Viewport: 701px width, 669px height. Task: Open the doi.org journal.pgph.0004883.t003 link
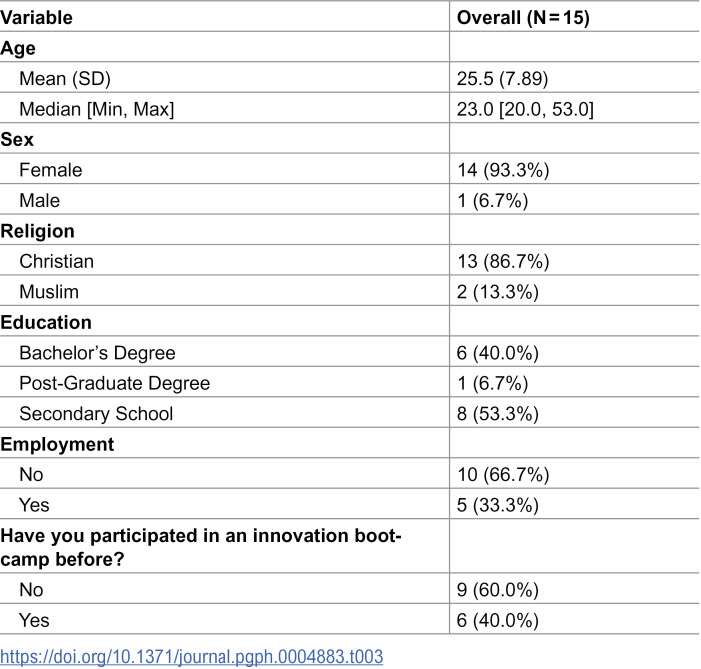(x=191, y=656)
